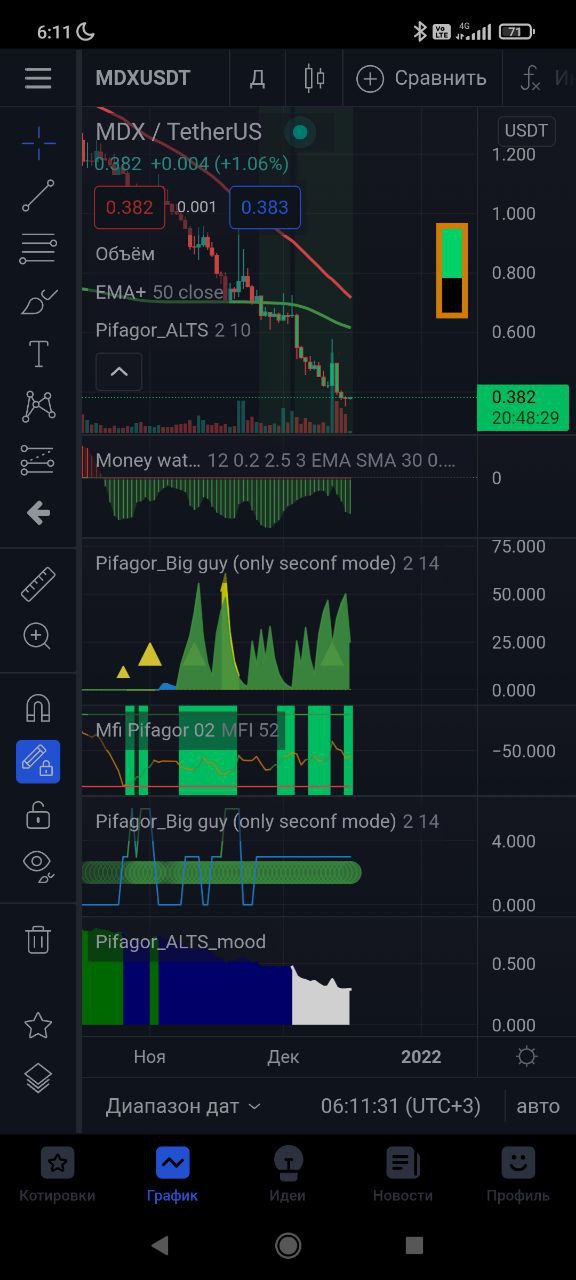Open the object tree layers icon

click(x=38, y=1078)
